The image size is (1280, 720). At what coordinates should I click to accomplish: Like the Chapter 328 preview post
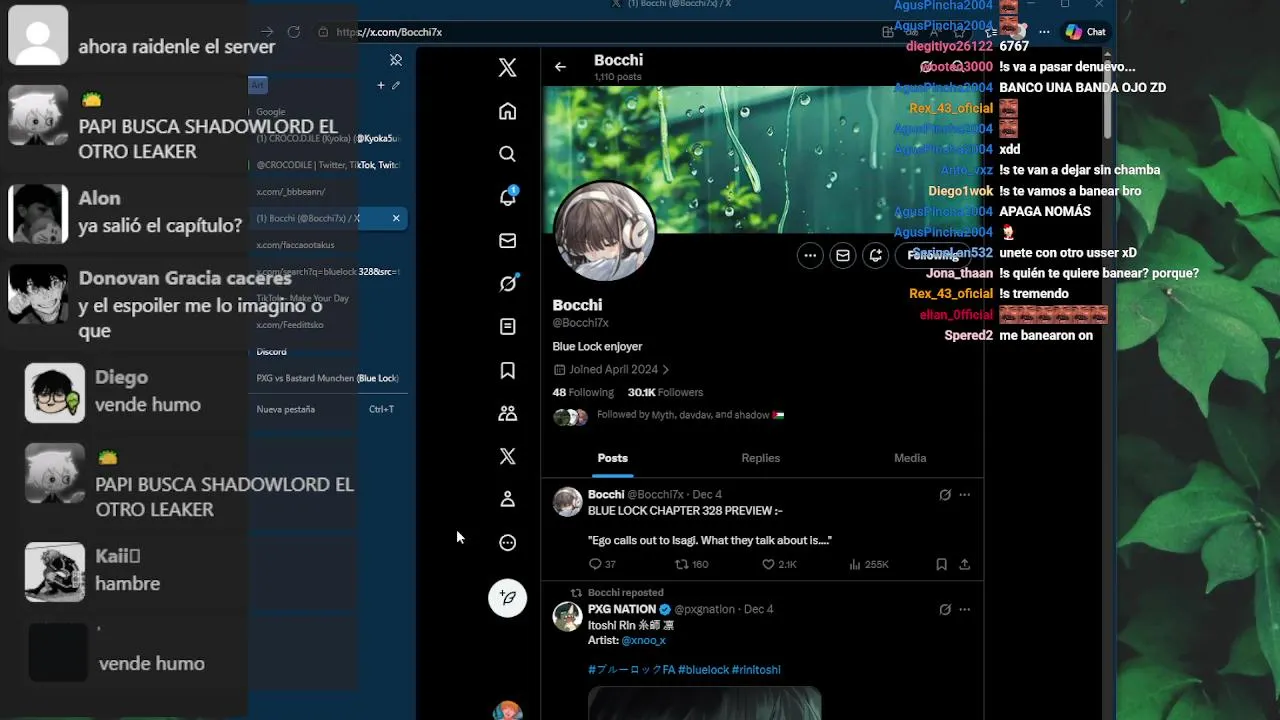779,564
